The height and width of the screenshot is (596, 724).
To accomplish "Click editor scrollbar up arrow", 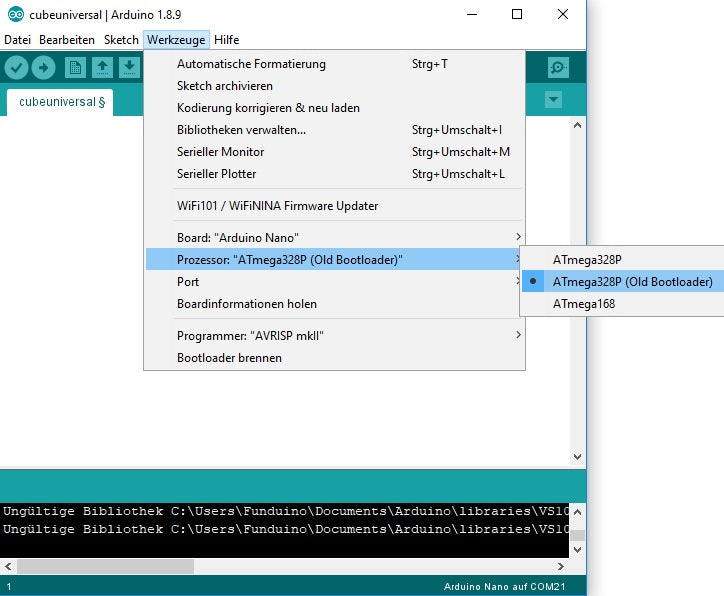I will 577,125.
